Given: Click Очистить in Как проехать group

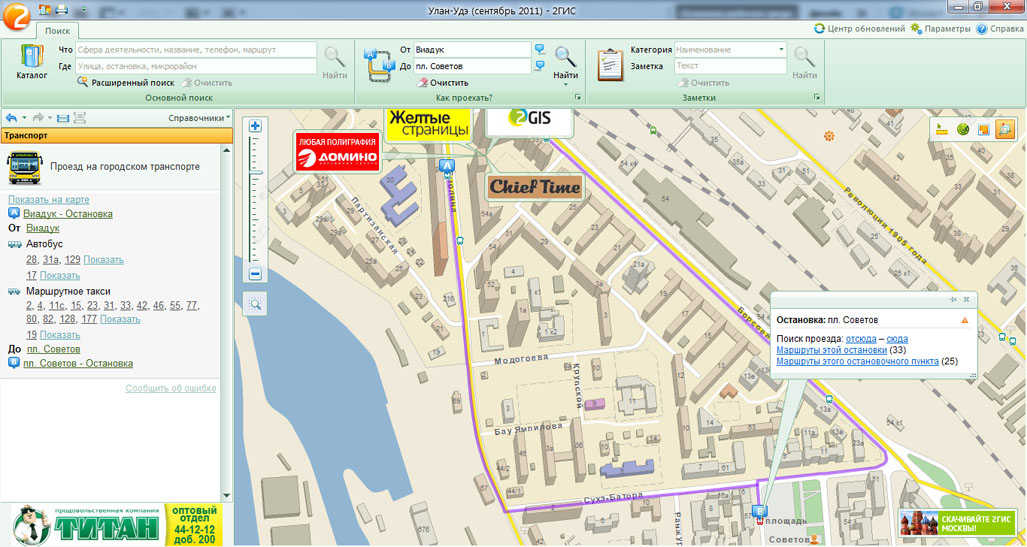Looking at the screenshot, I should pyautogui.click(x=443, y=83).
